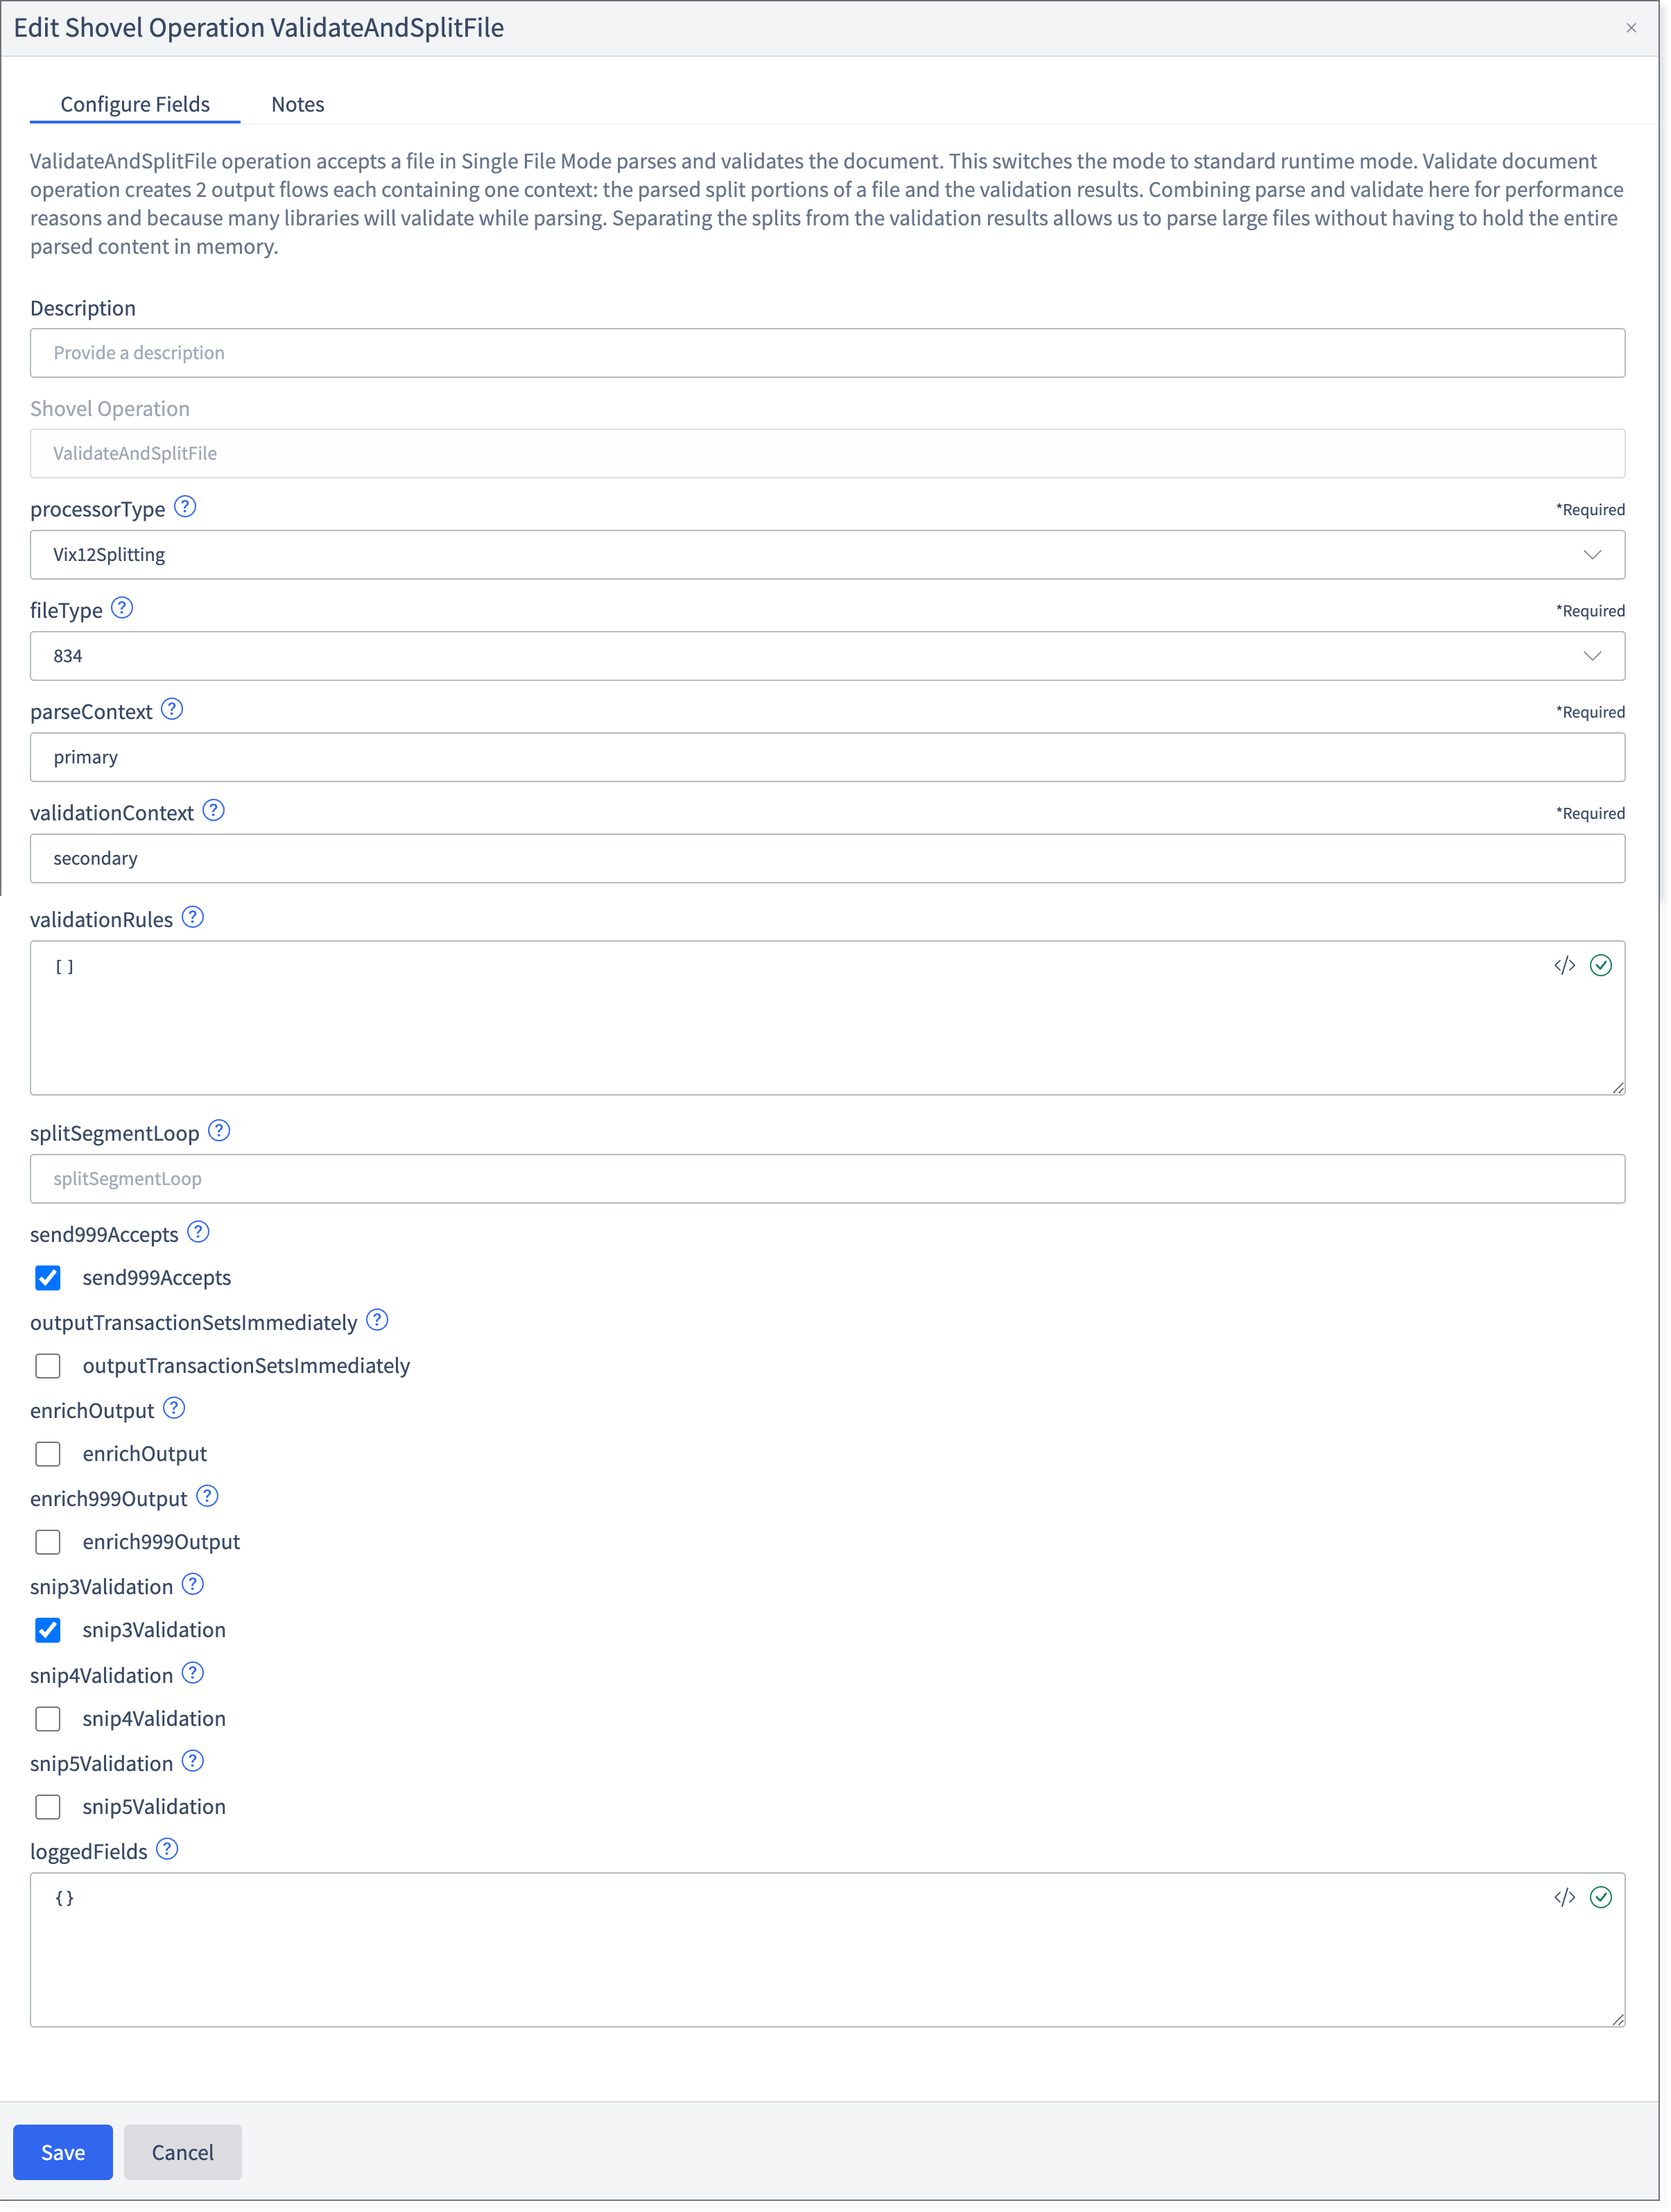Uncheck the send999Accepts checkbox
The height and width of the screenshot is (2212, 1671).
pos(48,1278)
